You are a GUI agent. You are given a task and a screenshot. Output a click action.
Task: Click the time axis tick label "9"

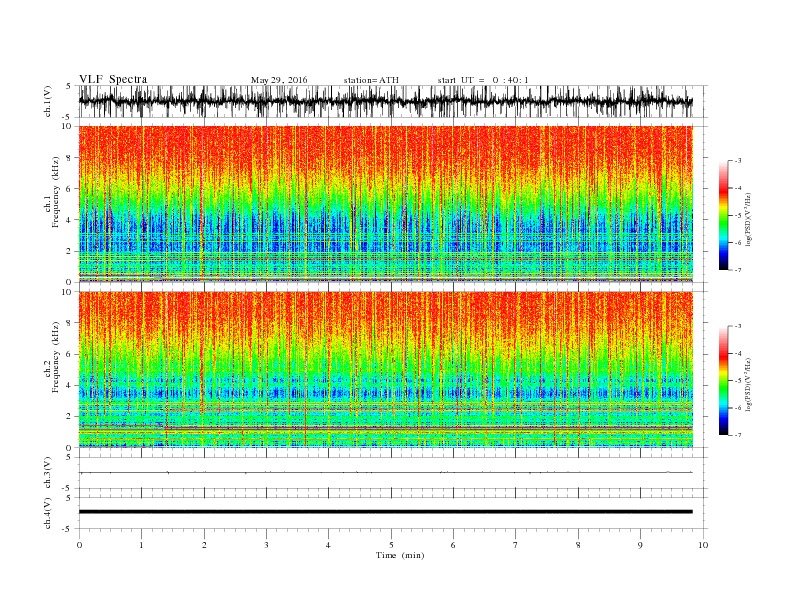[640, 545]
